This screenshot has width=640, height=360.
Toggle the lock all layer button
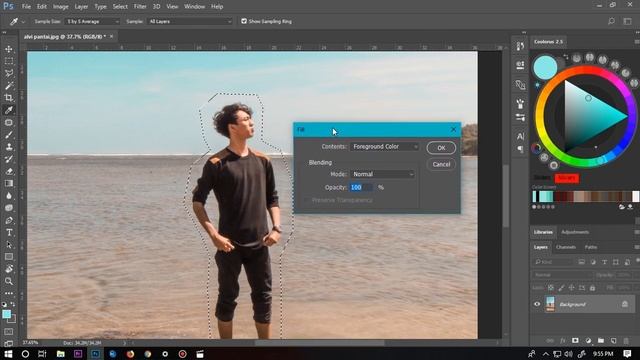[592, 288]
